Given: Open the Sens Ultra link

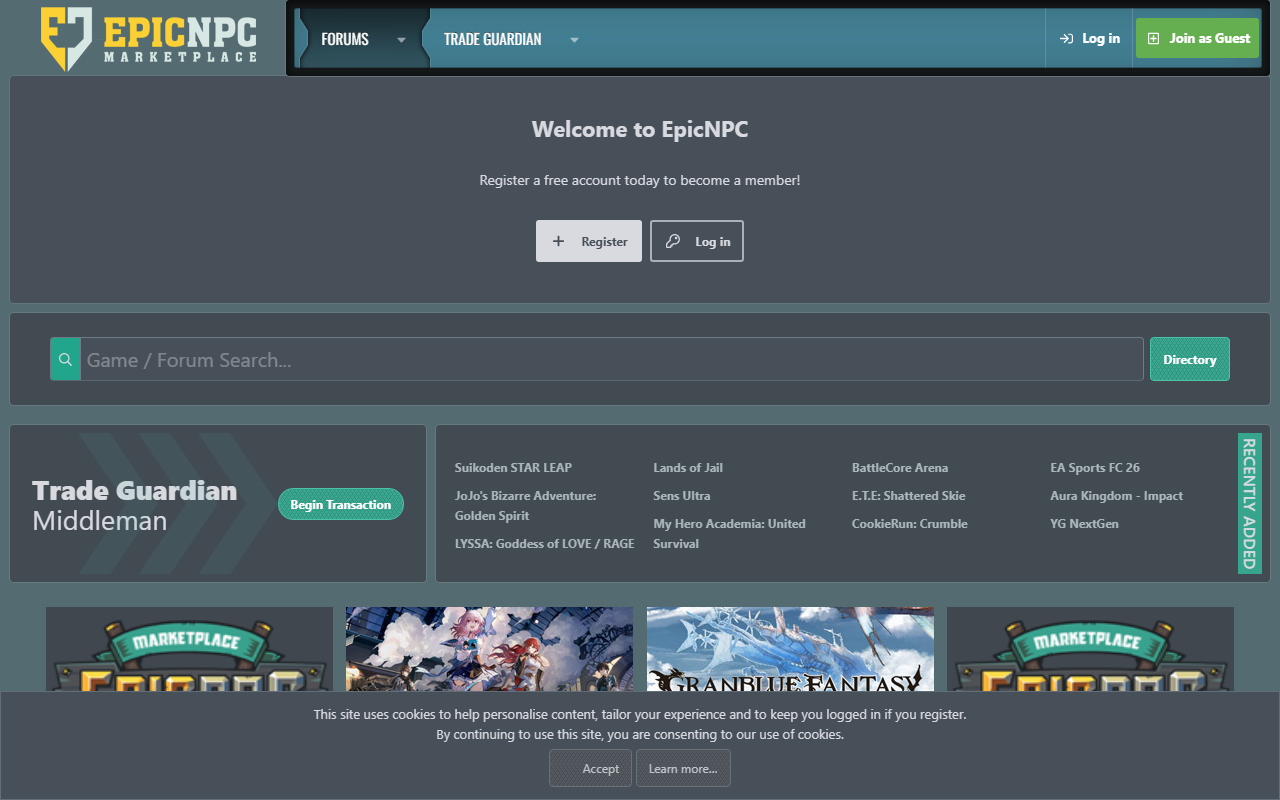Looking at the screenshot, I should click(681, 496).
